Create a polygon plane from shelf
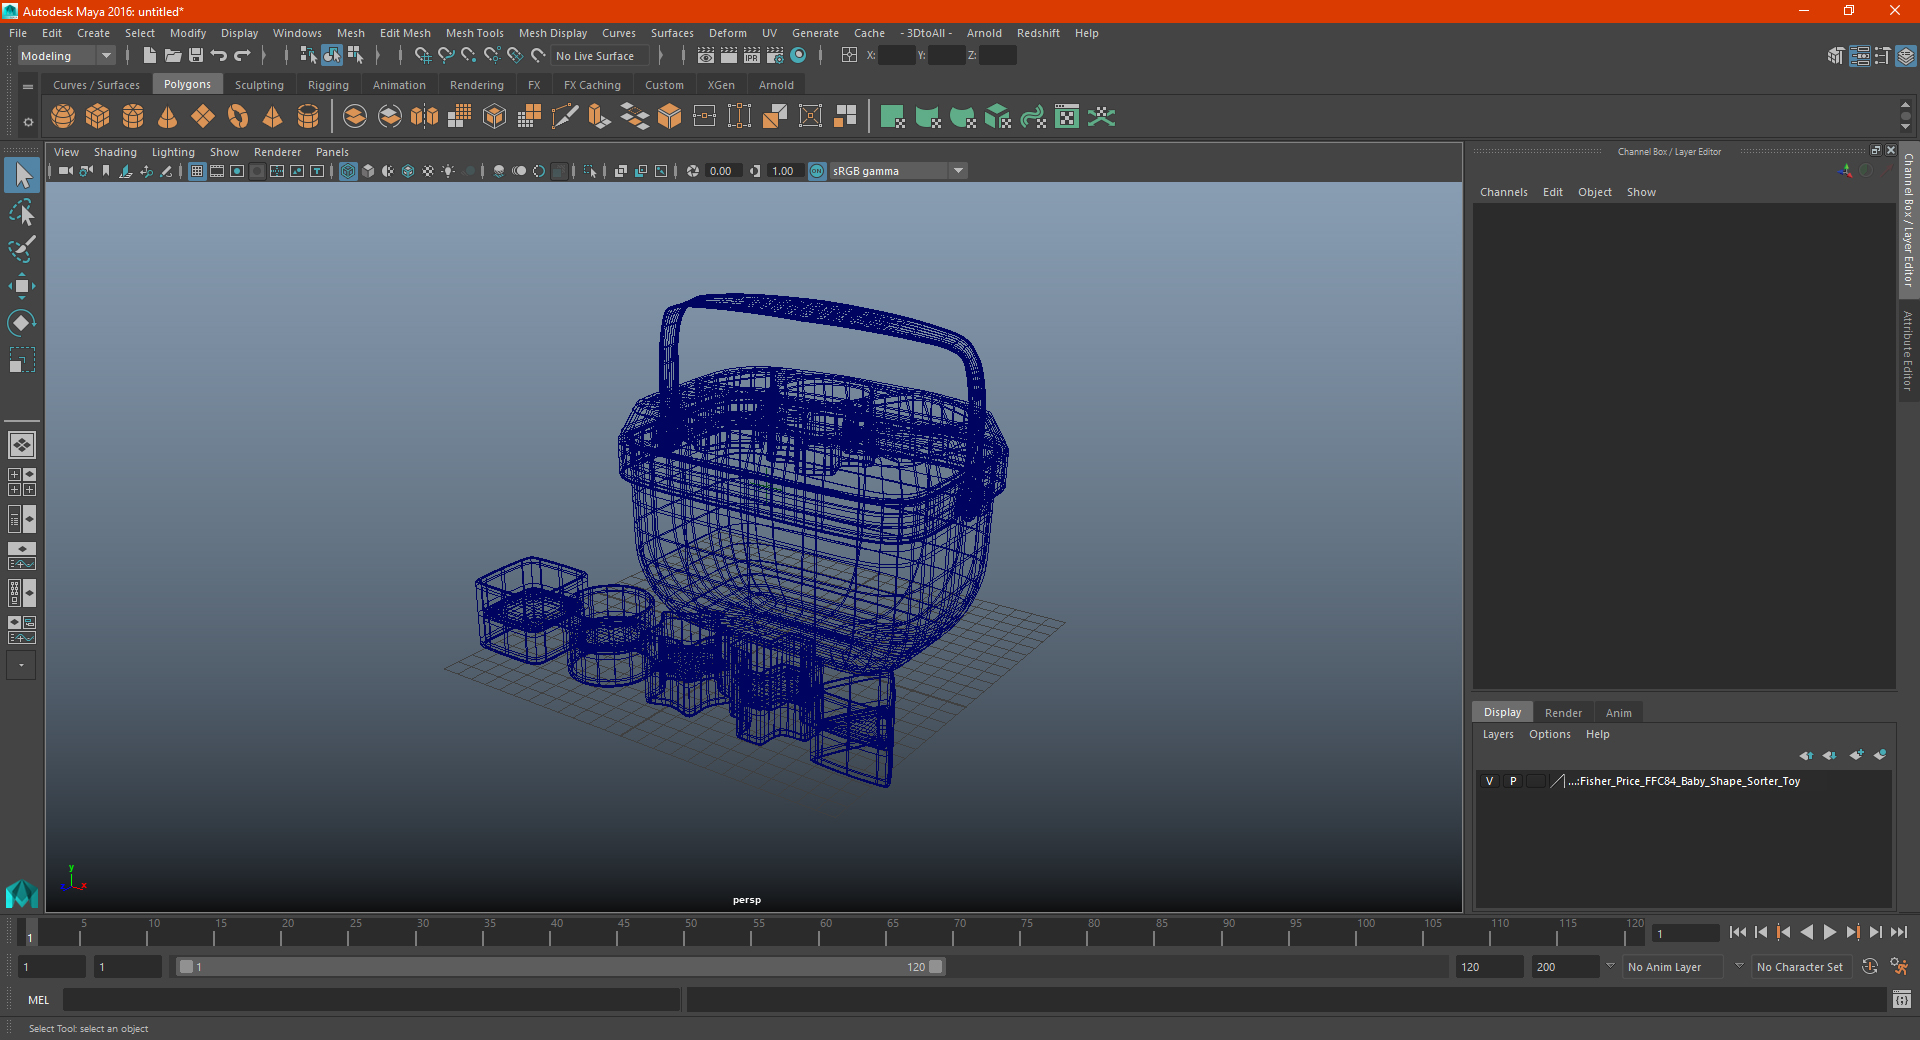 (203, 117)
